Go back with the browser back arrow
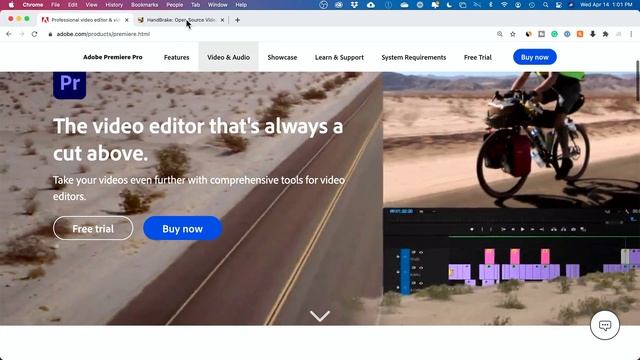Screen dimensions: 640x360 (x=9, y=34)
